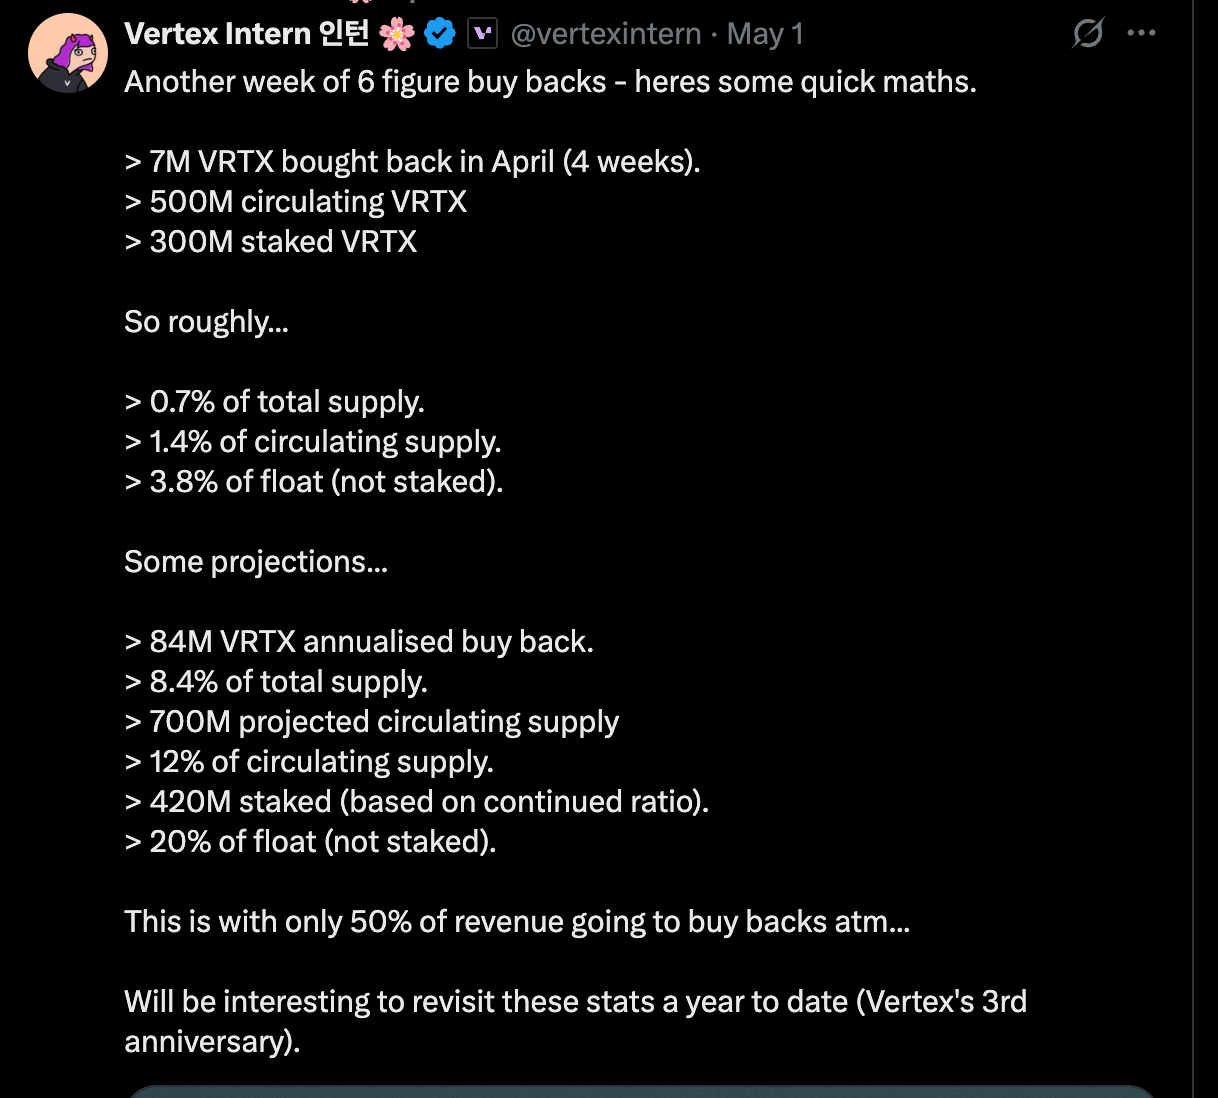
Task: Open the Vertex Intern profile avatar
Action: (67, 54)
